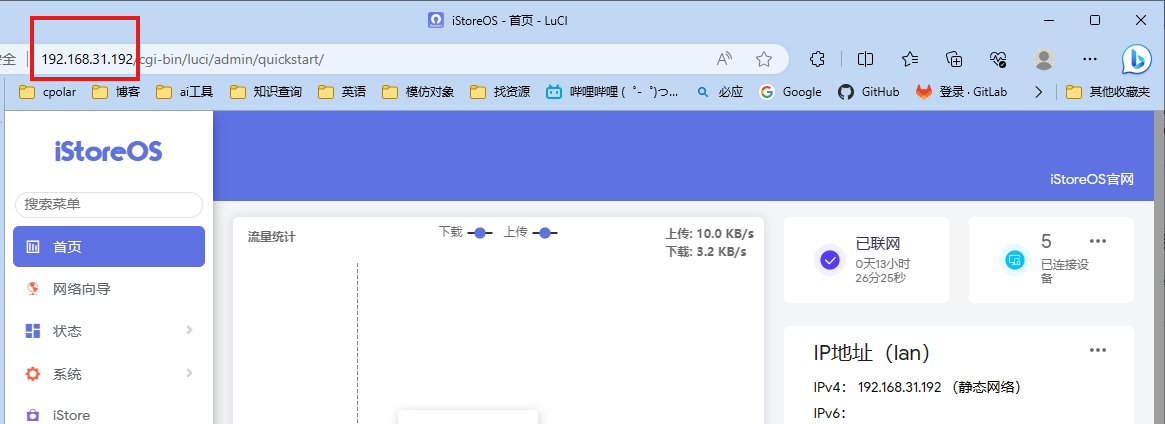
Task: Open the 知识查询 bookmarks folder
Action: 266,92
